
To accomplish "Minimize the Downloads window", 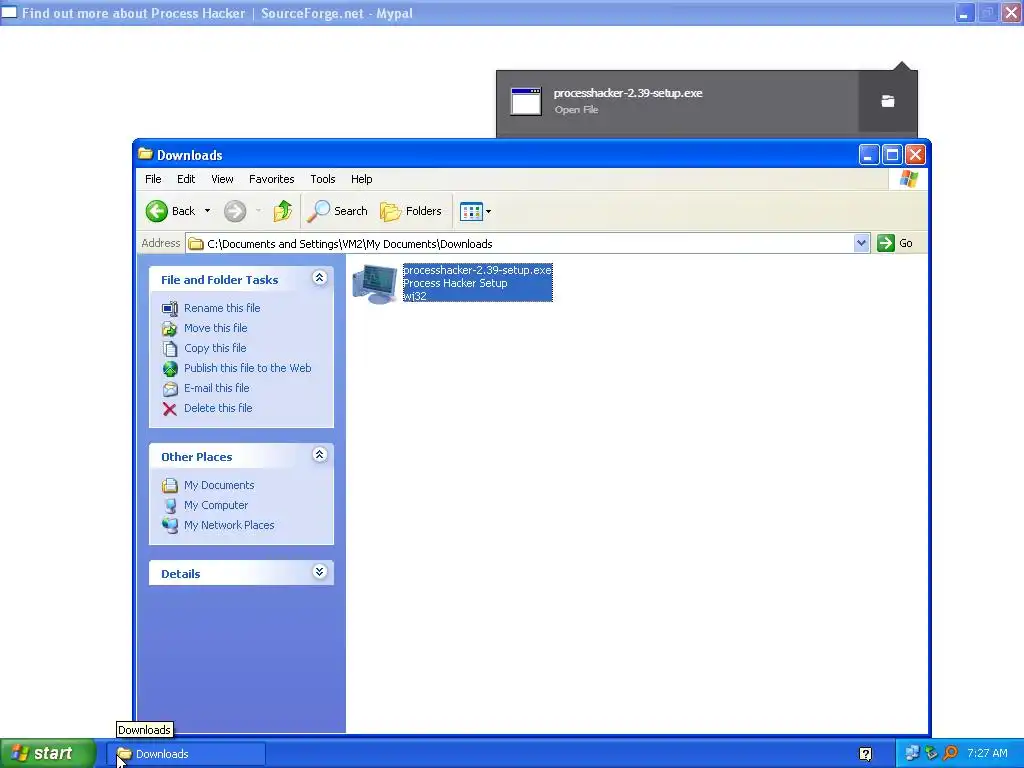I will [869, 155].
